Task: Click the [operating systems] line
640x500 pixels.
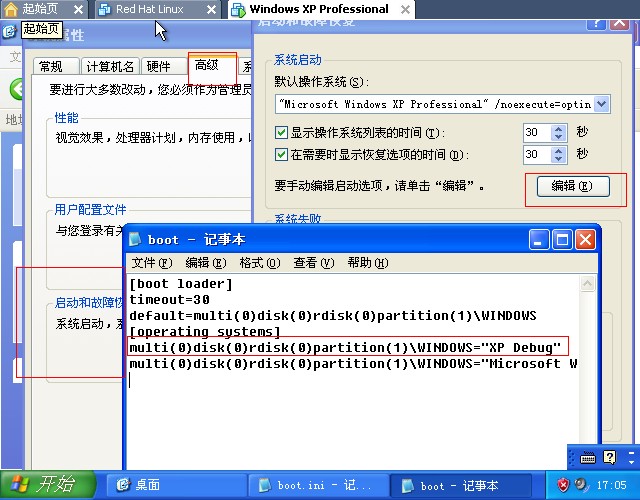Action: click(x=205, y=331)
